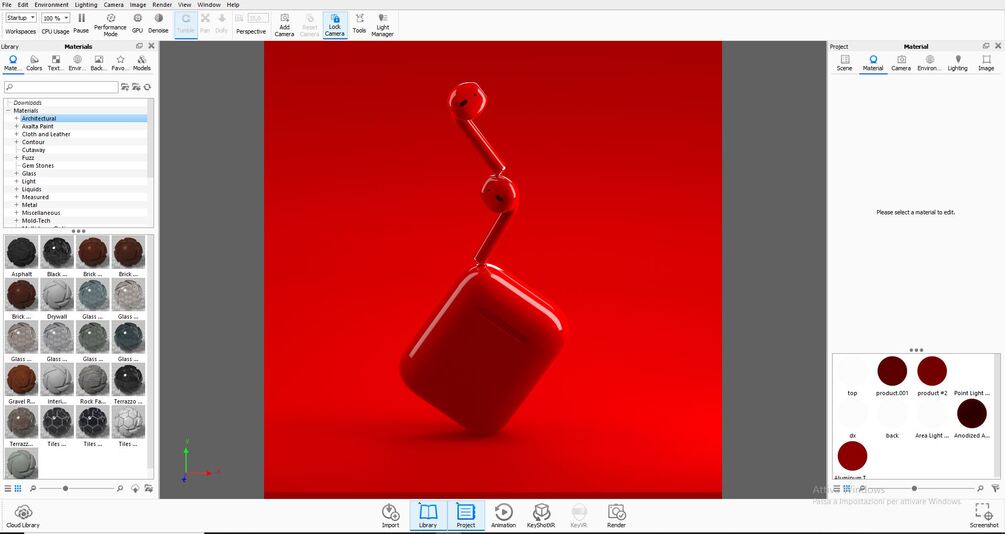
Task: Switch to library Favorites tab
Action: (x=120, y=63)
